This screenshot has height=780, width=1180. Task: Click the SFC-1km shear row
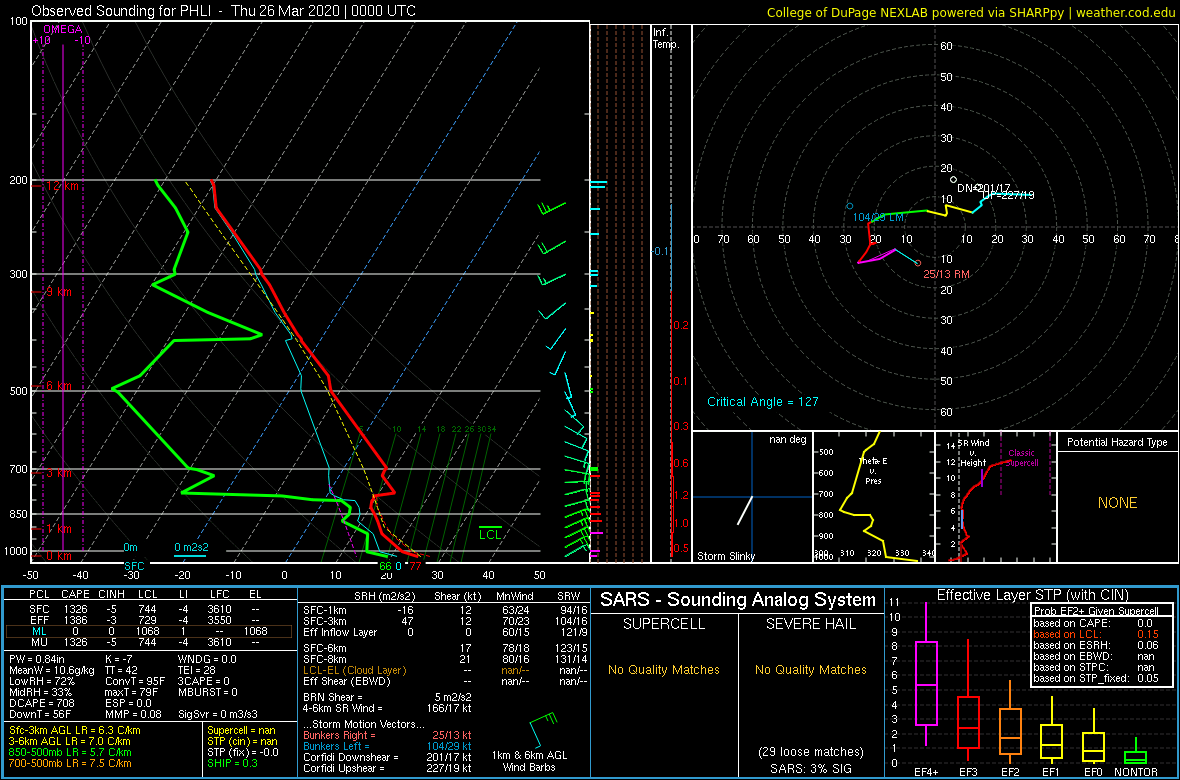click(x=444, y=611)
